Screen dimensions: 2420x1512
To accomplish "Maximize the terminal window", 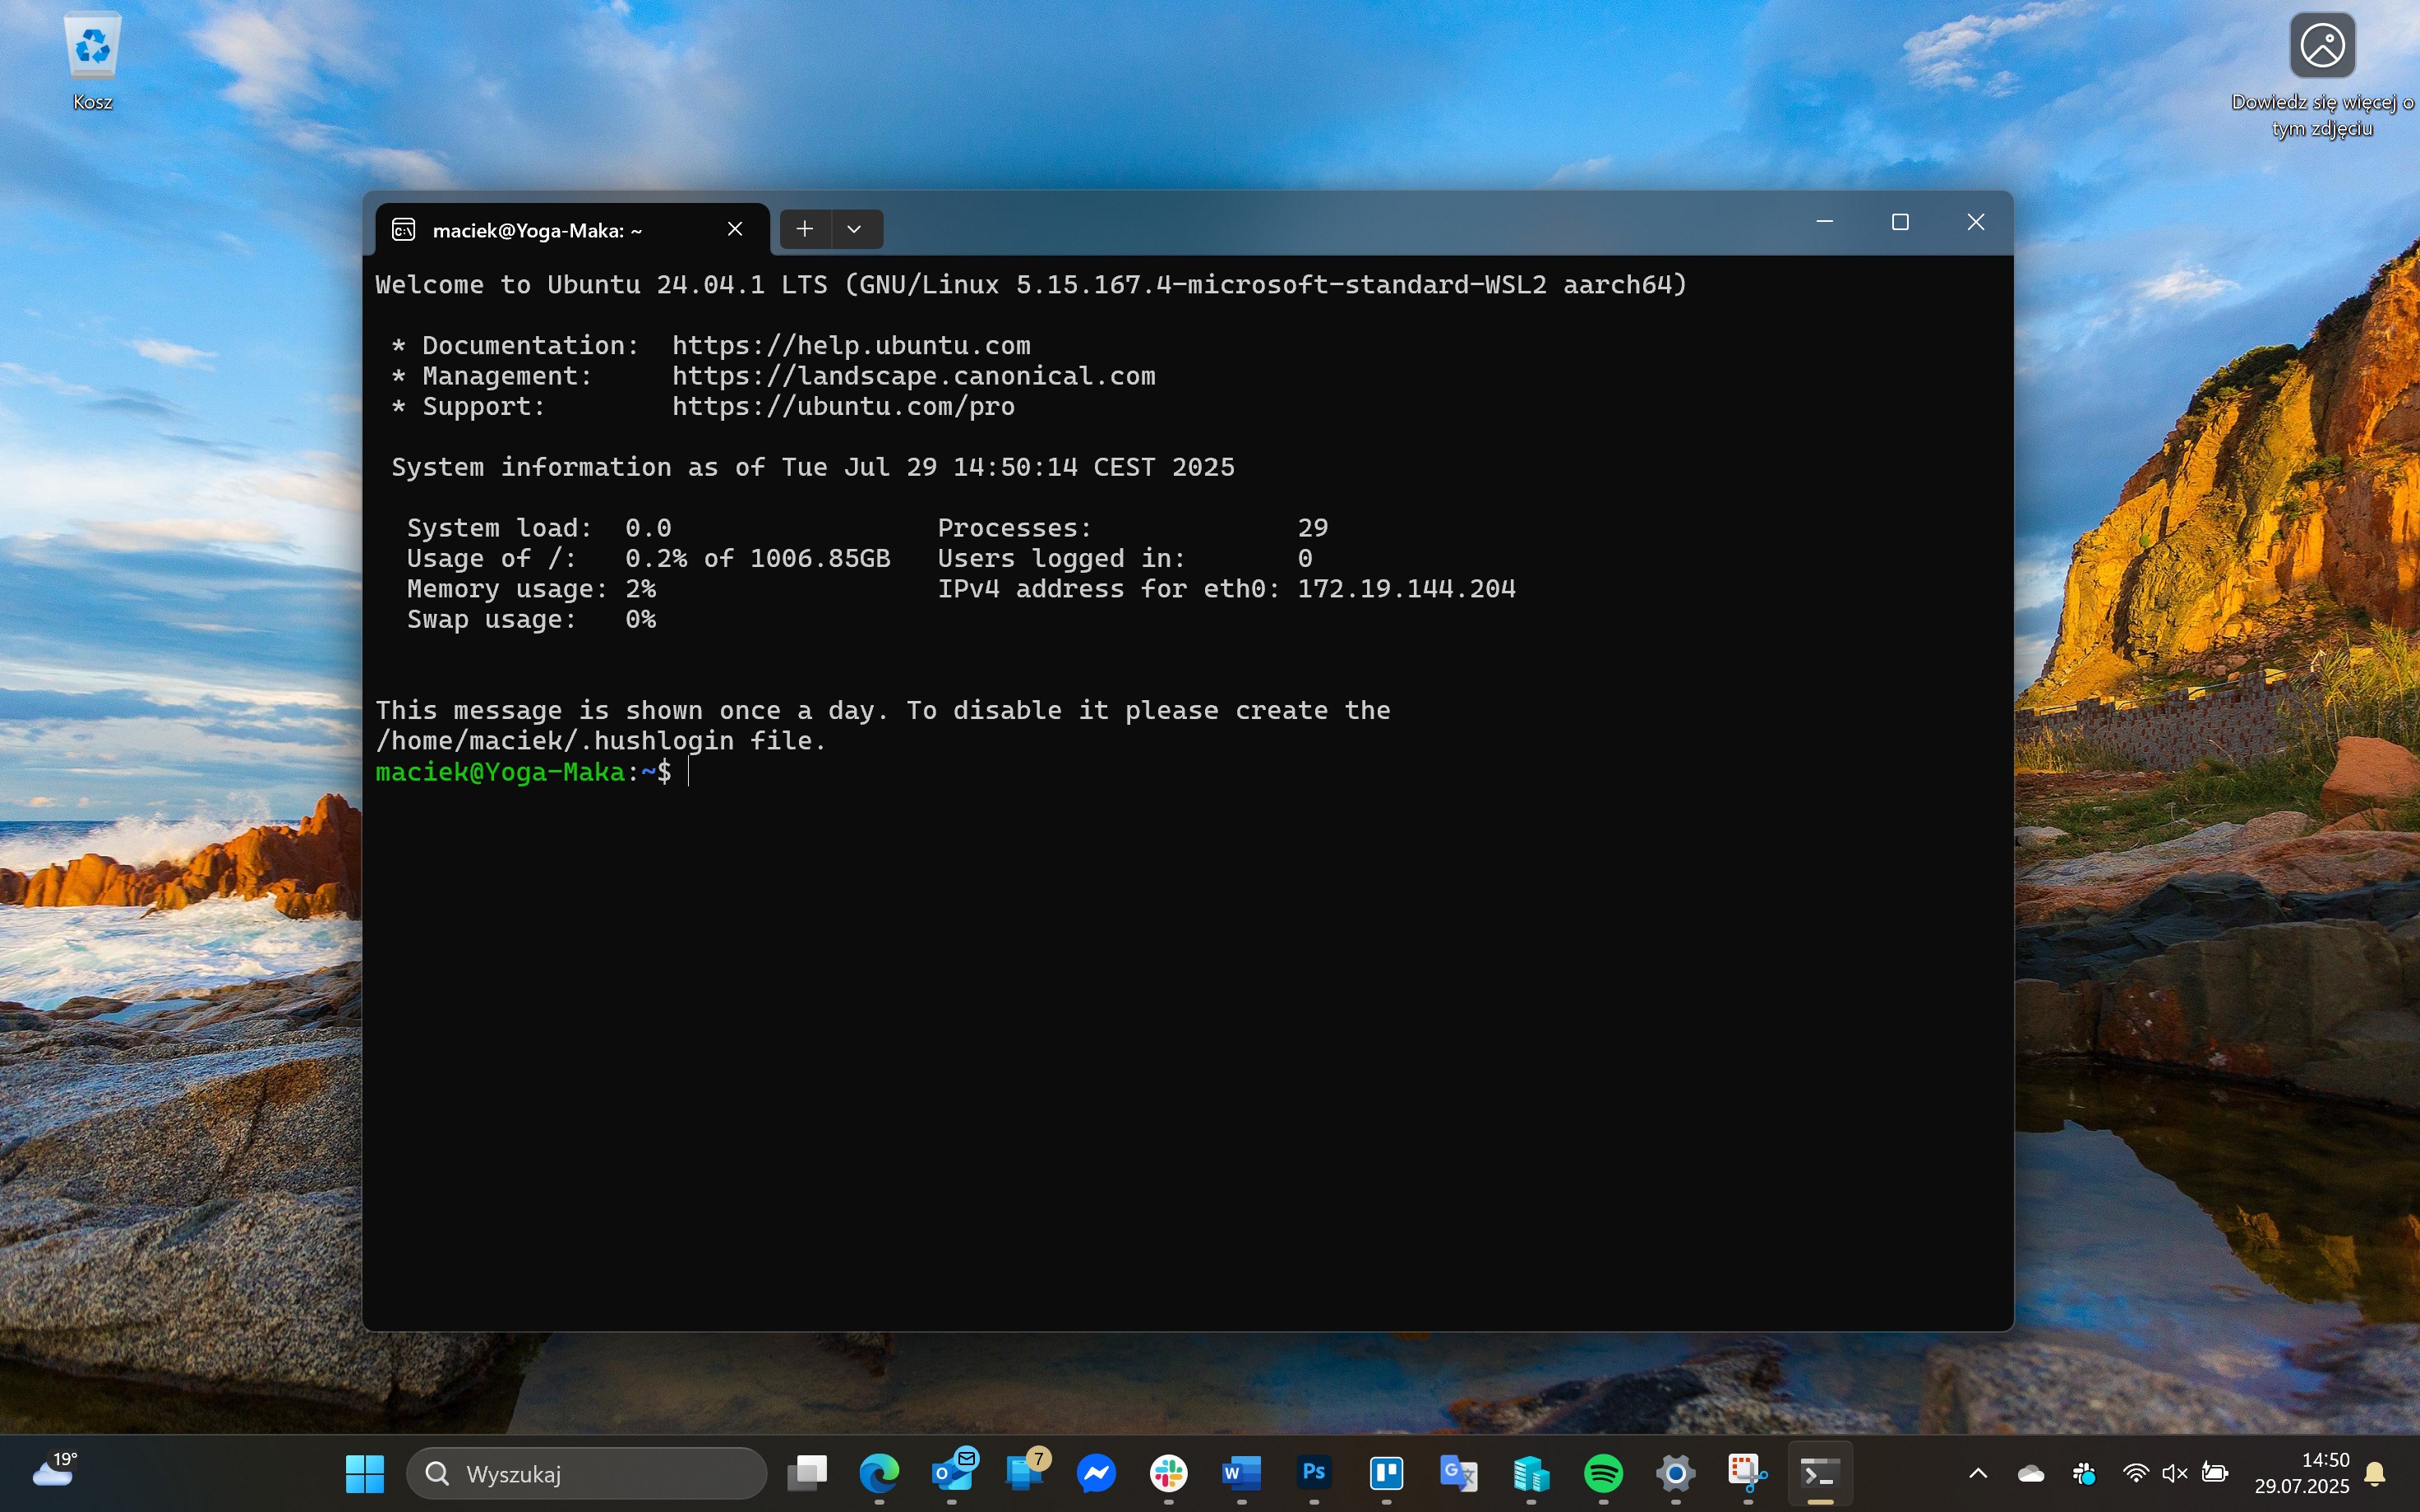I will (x=1900, y=222).
